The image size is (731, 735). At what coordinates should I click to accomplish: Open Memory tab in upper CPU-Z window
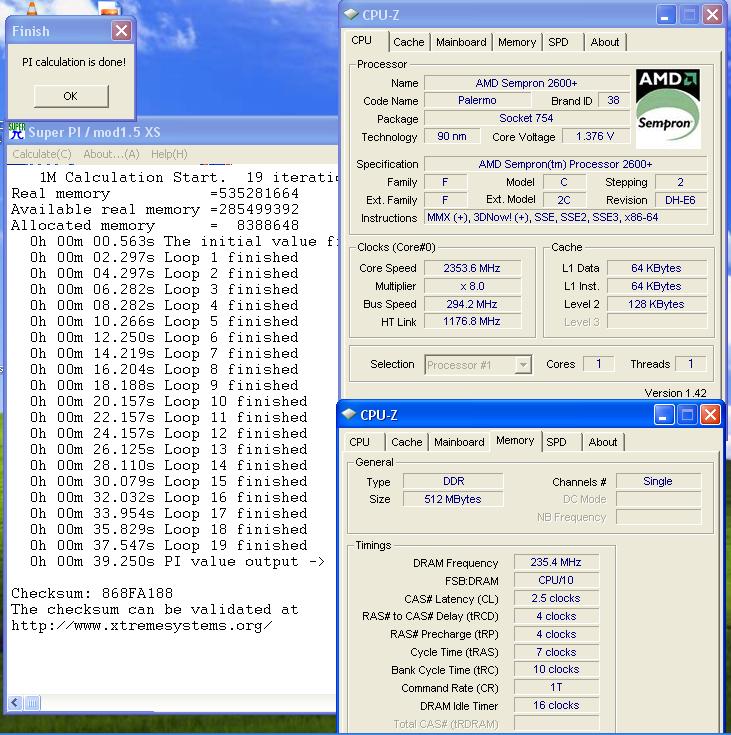(517, 42)
